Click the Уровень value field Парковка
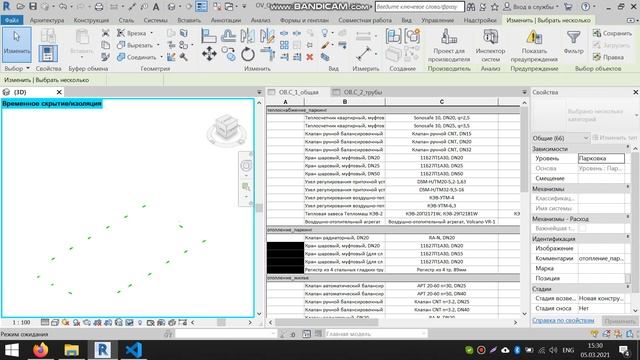 pyautogui.click(x=601, y=158)
